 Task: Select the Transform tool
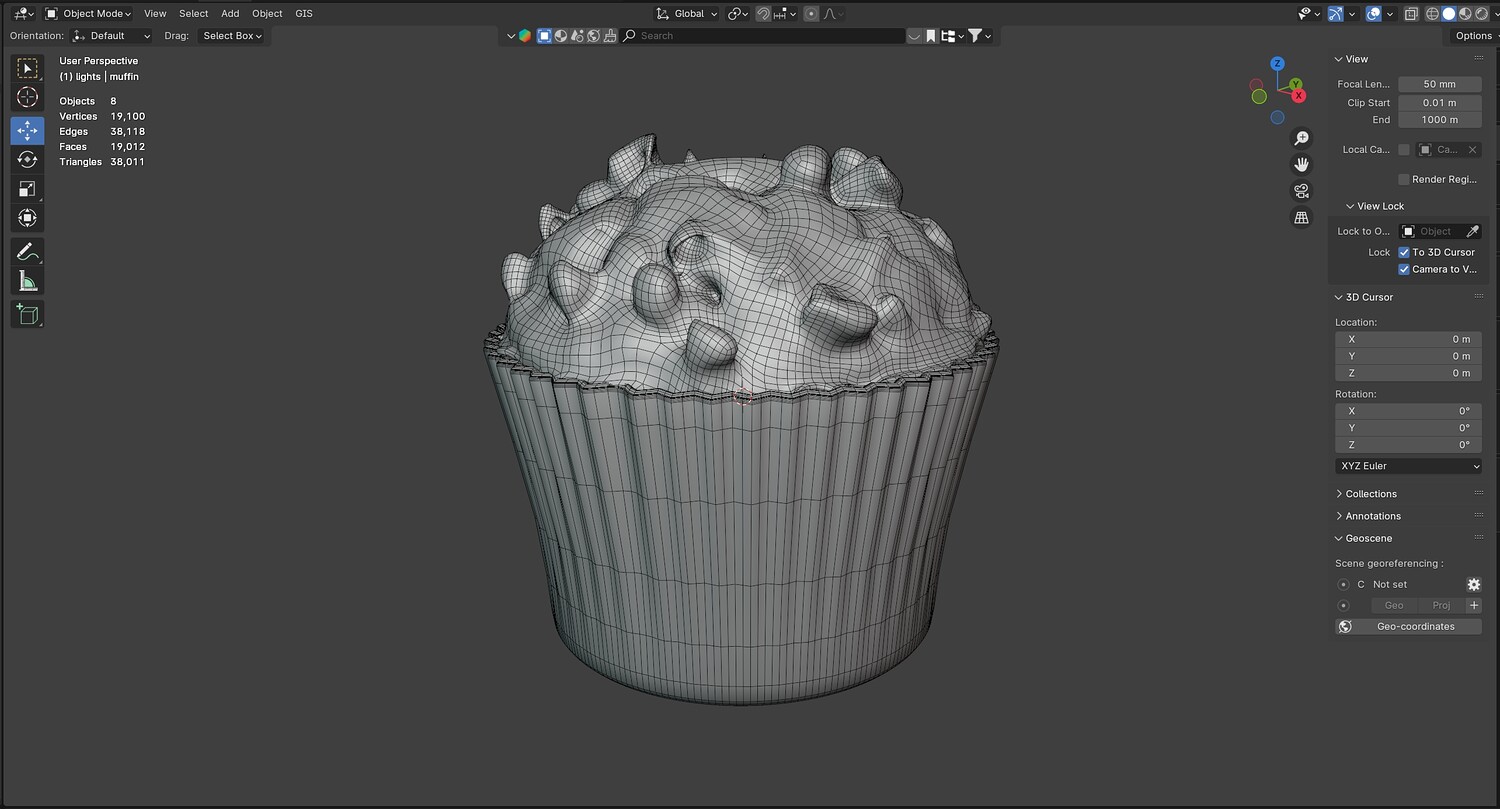[x=27, y=218]
